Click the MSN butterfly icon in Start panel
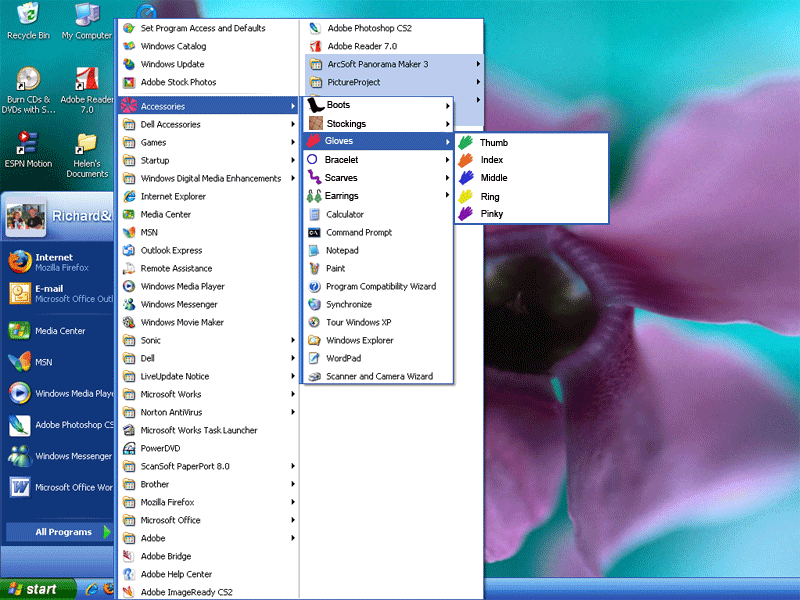800x600 pixels. [19, 362]
